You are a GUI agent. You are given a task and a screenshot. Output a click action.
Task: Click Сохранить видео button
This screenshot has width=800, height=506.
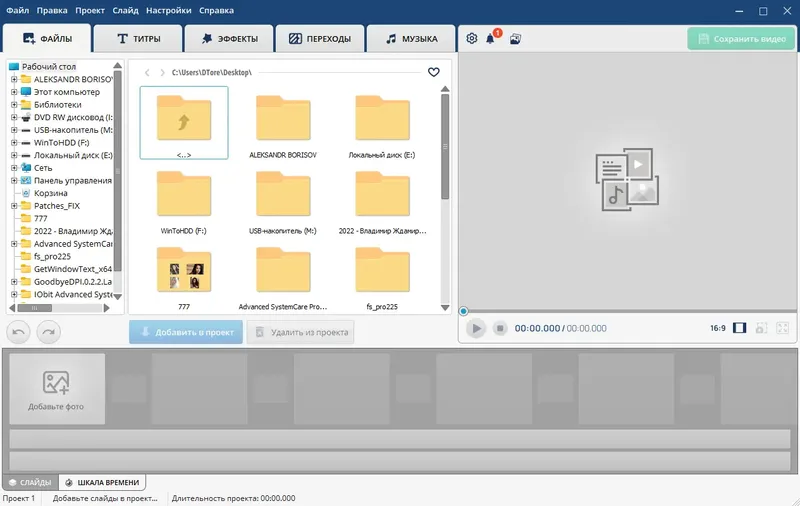click(x=741, y=39)
